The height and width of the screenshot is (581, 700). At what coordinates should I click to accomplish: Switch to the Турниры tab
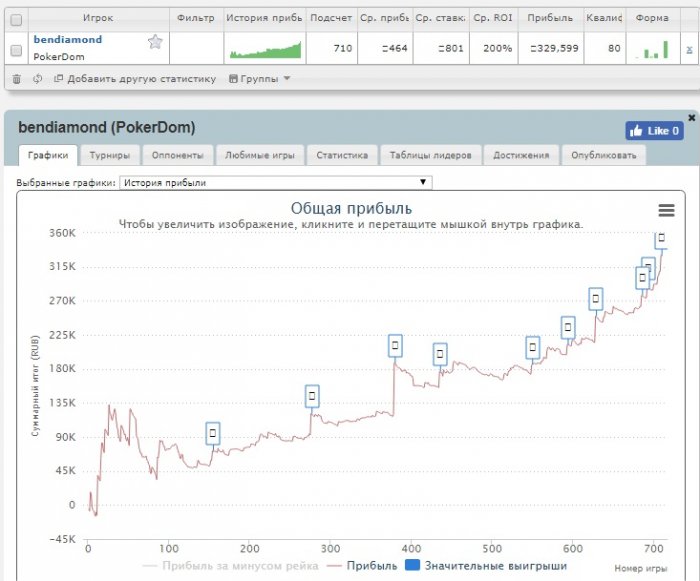point(110,155)
